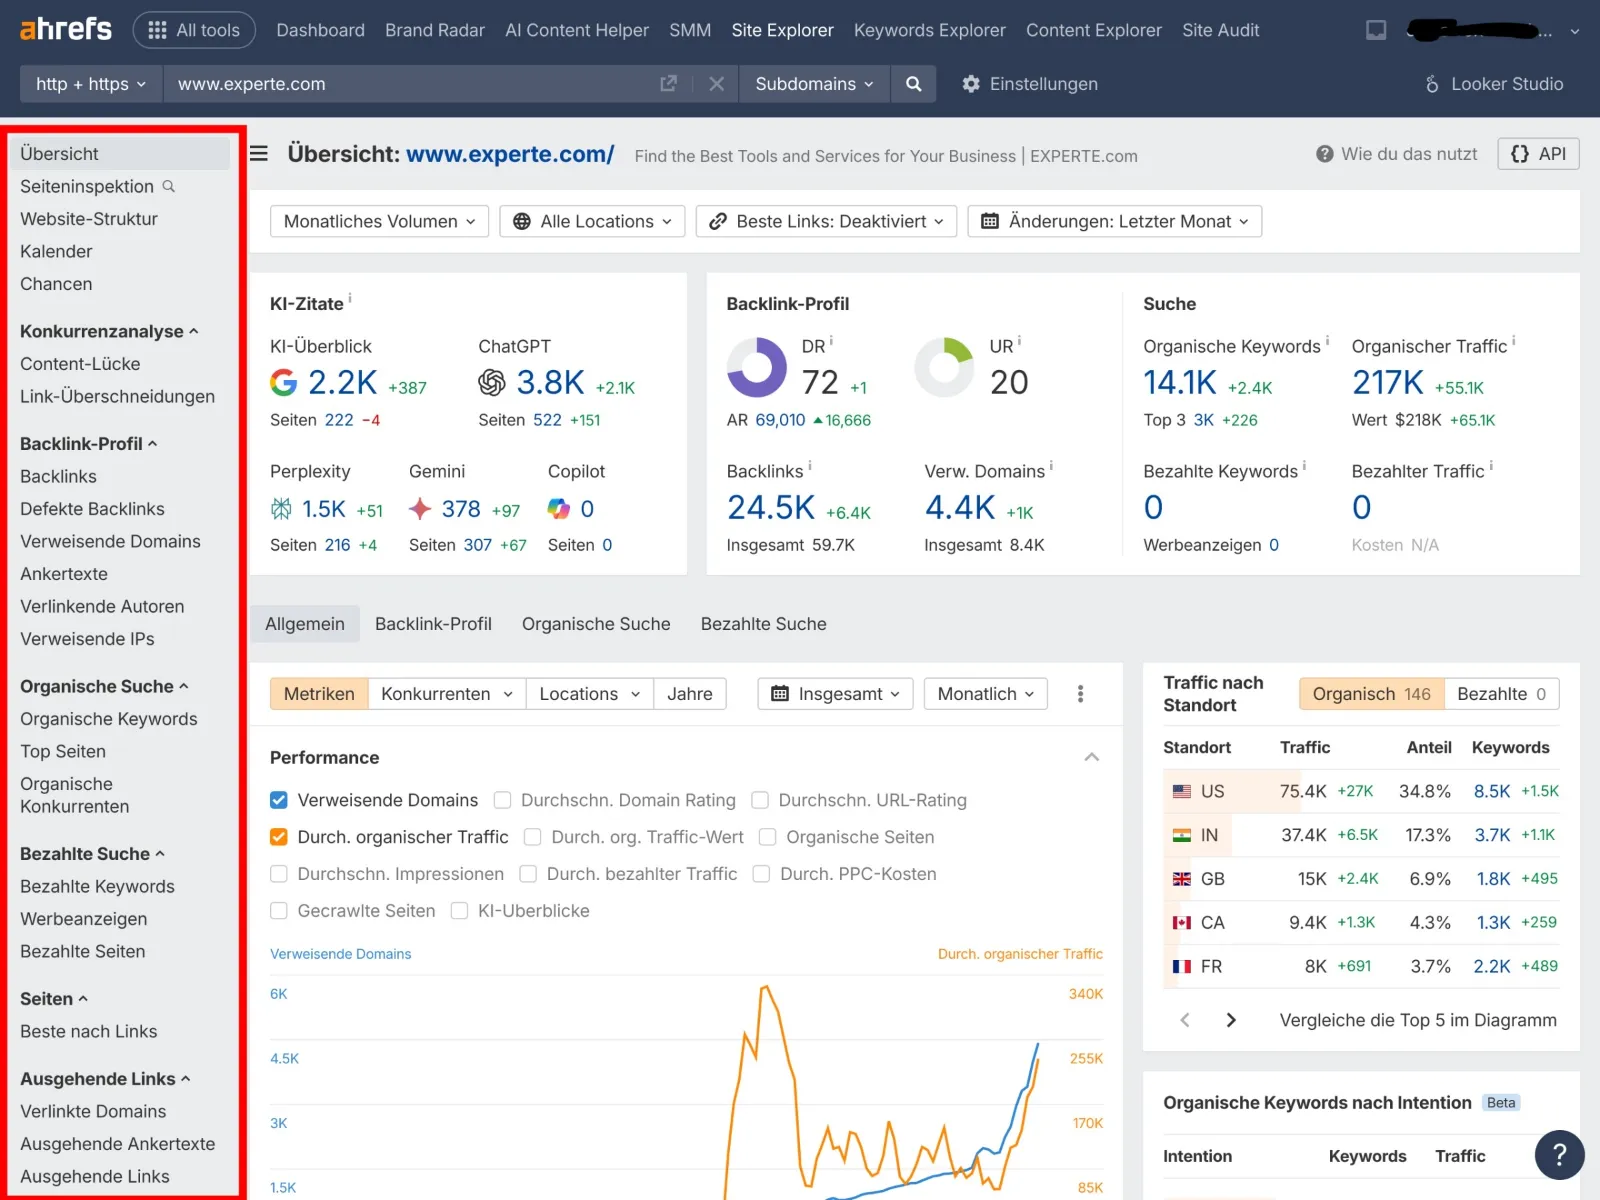The image size is (1600, 1200).
Task: Click the DR donut chart
Action: click(x=757, y=367)
